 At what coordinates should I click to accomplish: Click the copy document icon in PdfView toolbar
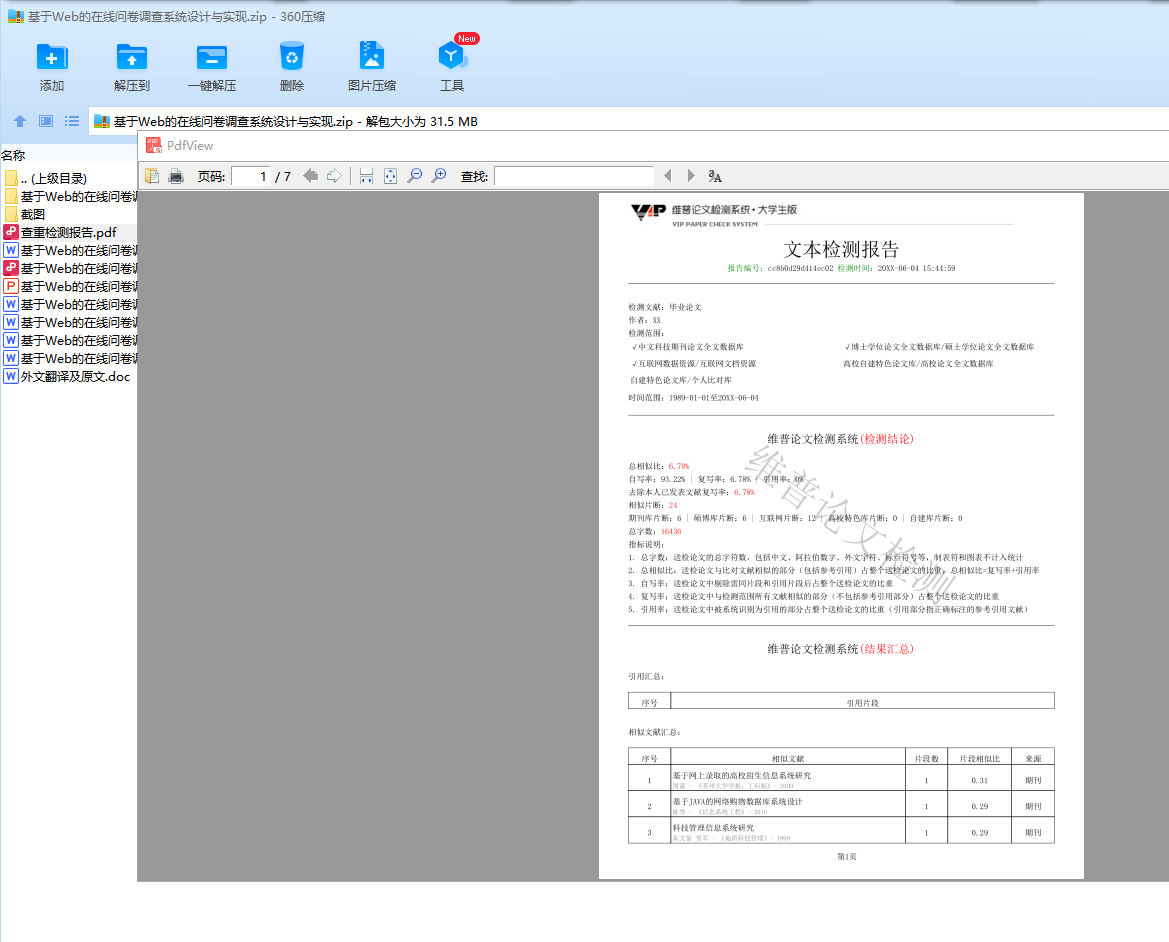[152, 176]
